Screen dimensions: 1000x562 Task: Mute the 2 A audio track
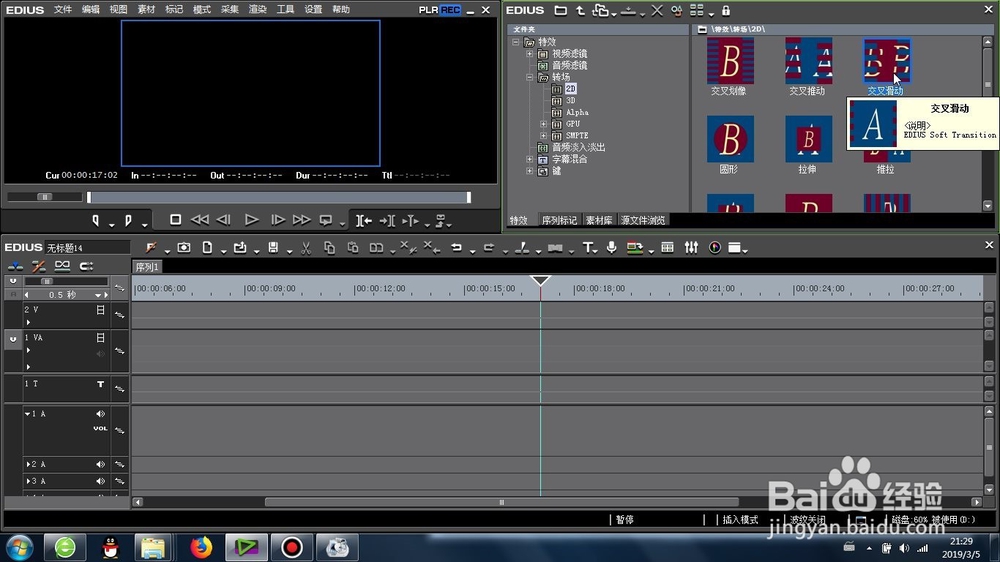(100, 464)
